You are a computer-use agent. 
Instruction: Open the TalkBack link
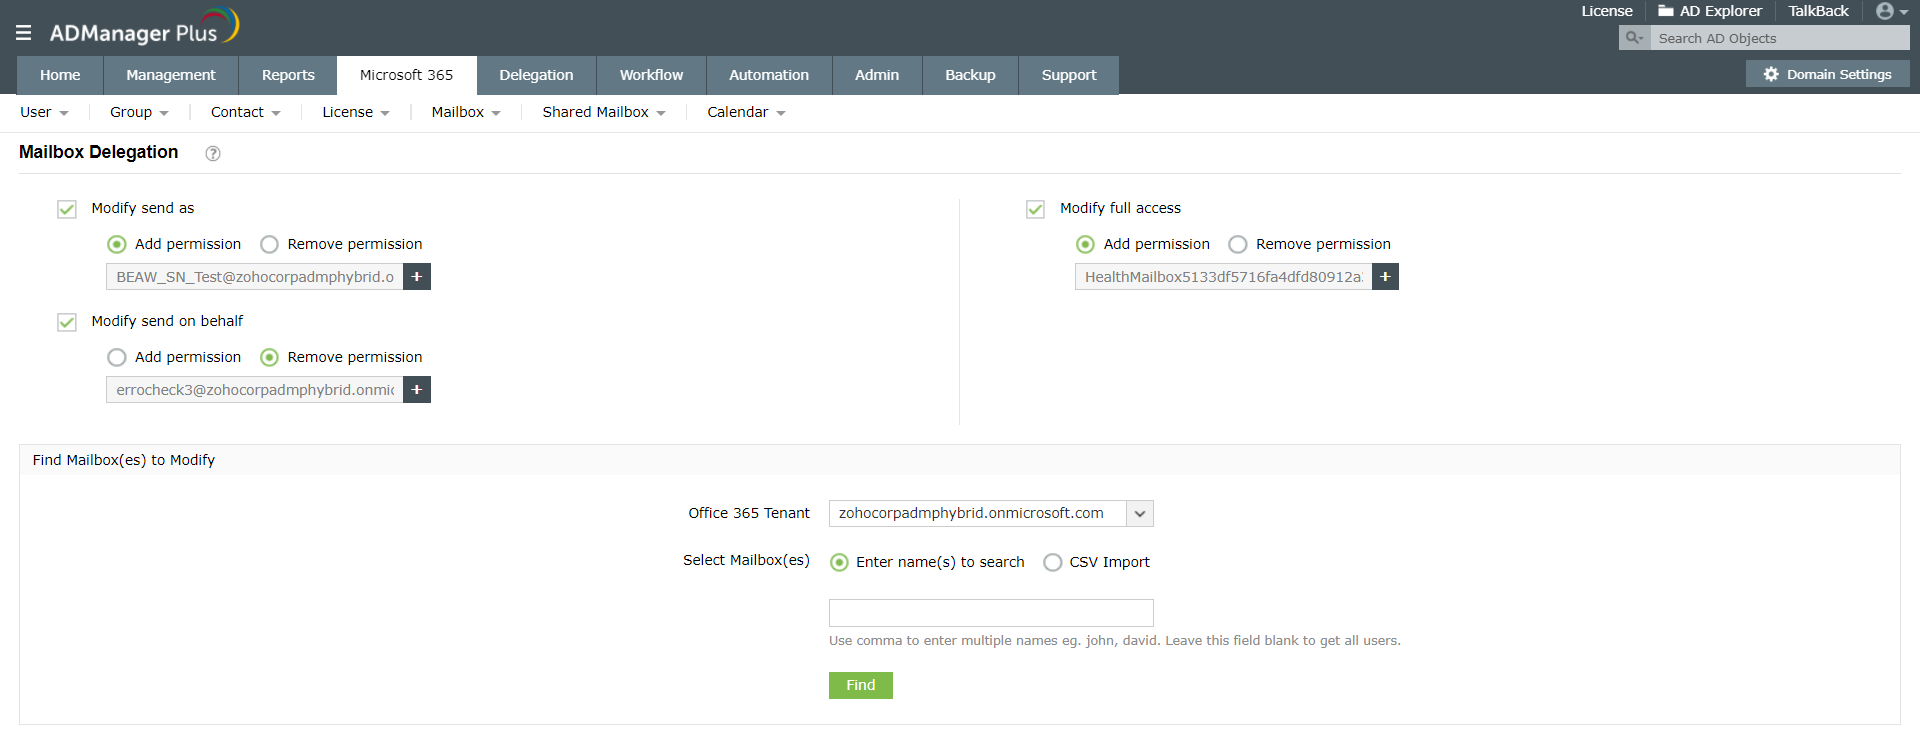(x=1818, y=11)
